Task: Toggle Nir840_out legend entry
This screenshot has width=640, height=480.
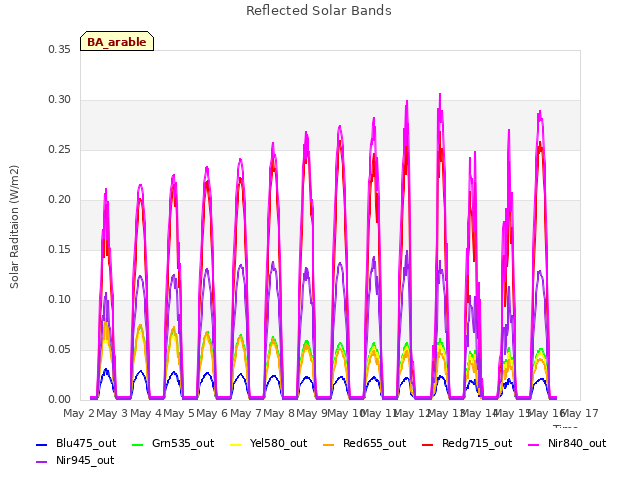Action: click(x=567, y=444)
